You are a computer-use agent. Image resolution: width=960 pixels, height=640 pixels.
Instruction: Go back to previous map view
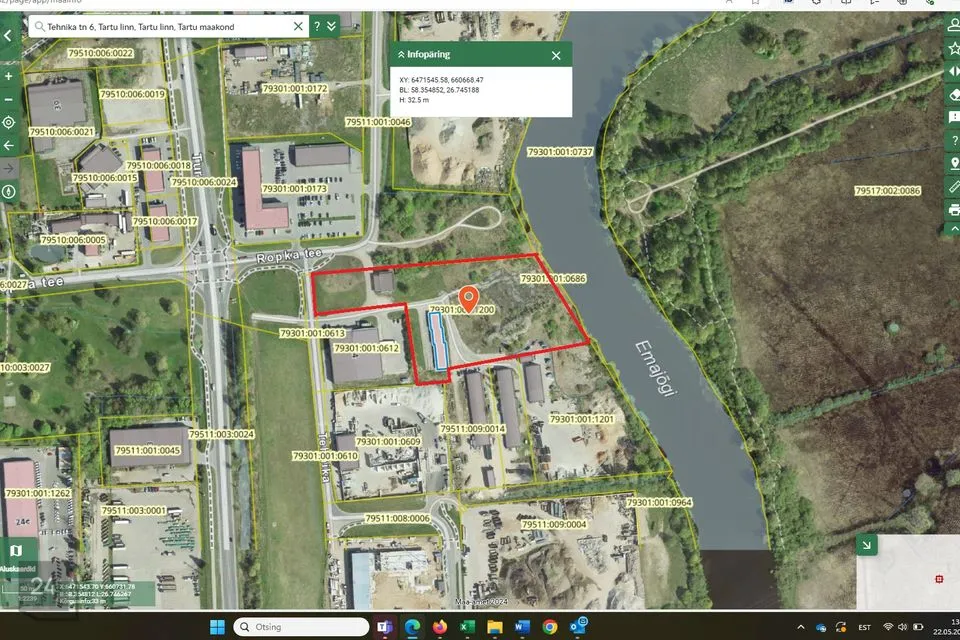pyautogui.click(x=9, y=145)
